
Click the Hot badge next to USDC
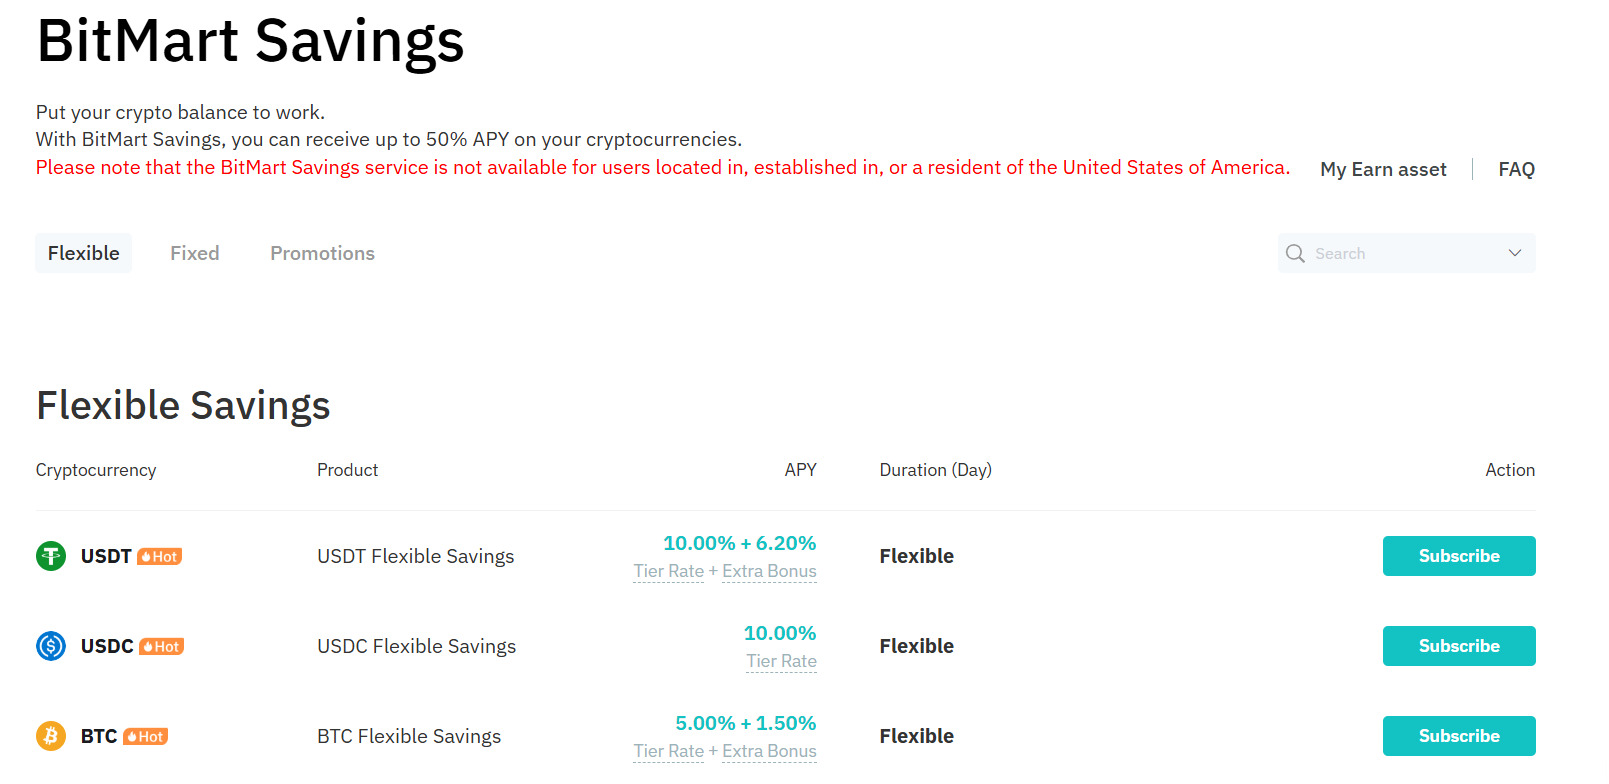point(162,647)
